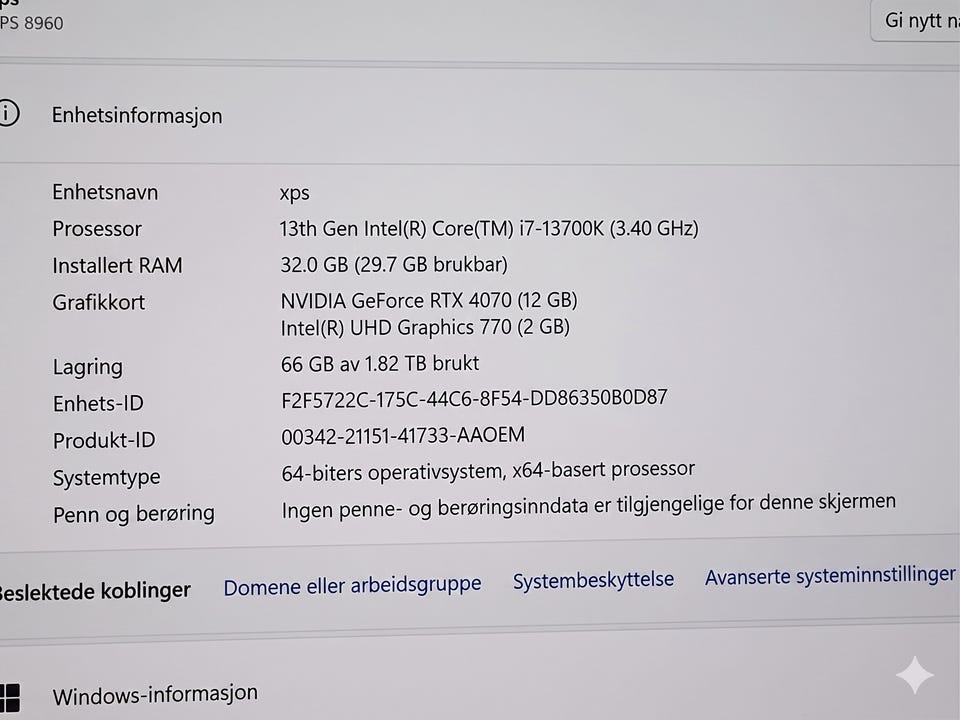Select the NVIDIA GeForce RTX 4070 line

[x=429, y=301]
